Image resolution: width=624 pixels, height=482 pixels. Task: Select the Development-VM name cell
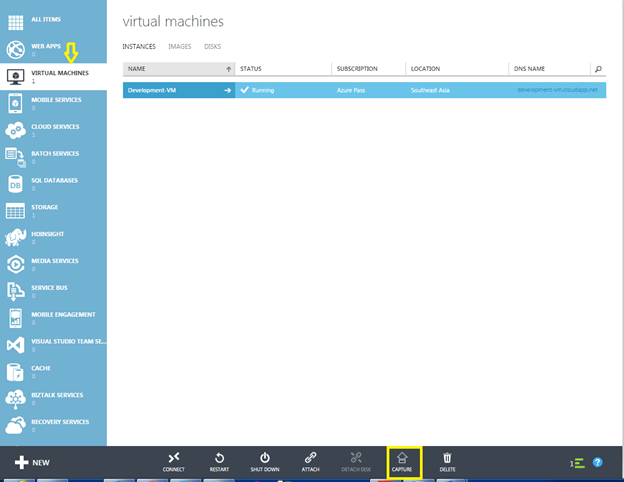point(179,90)
